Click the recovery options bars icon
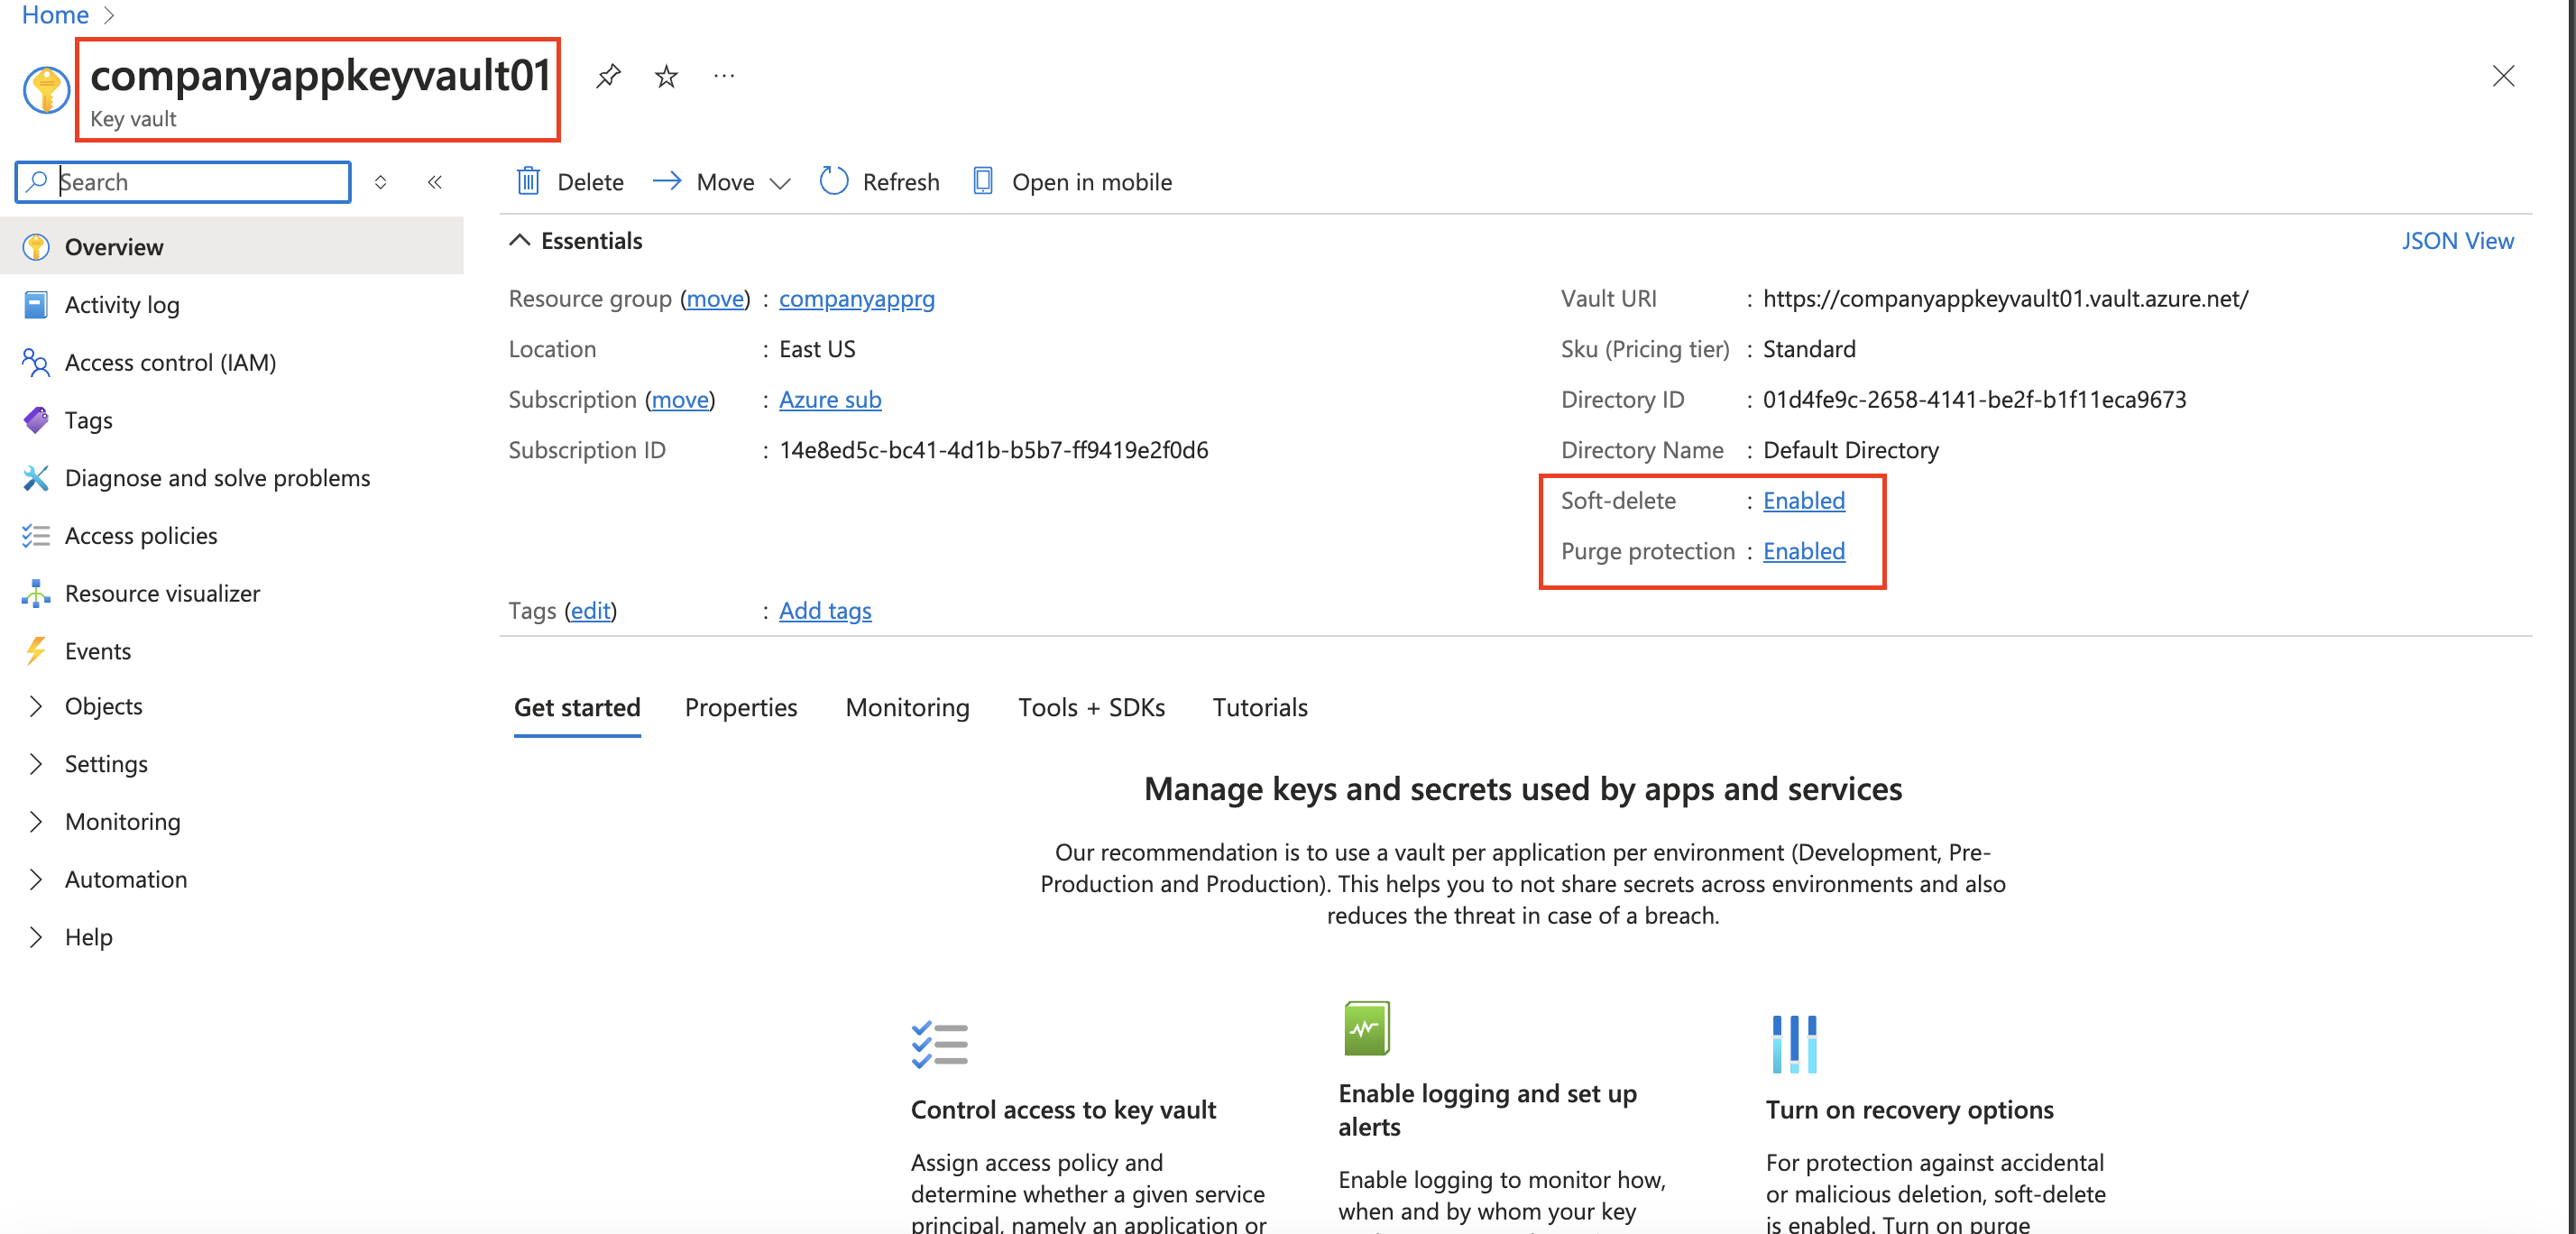Viewport: 2576px width, 1234px height. [x=1794, y=1044]
